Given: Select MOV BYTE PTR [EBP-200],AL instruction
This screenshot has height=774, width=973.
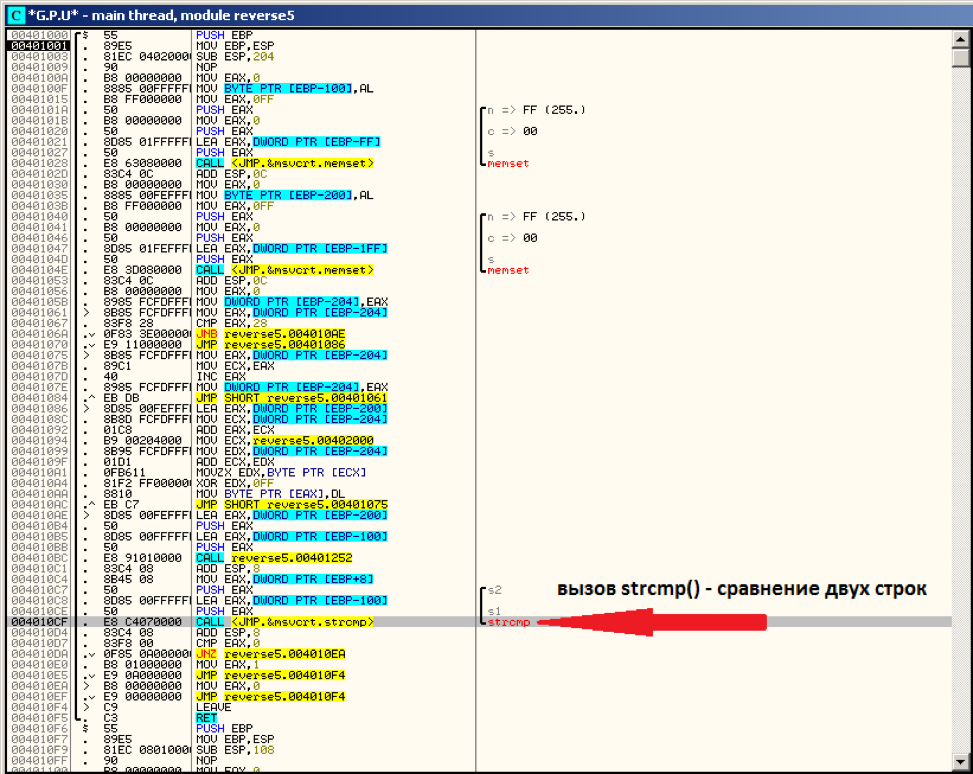Looking at the screenshot, I should click(285, 196).
